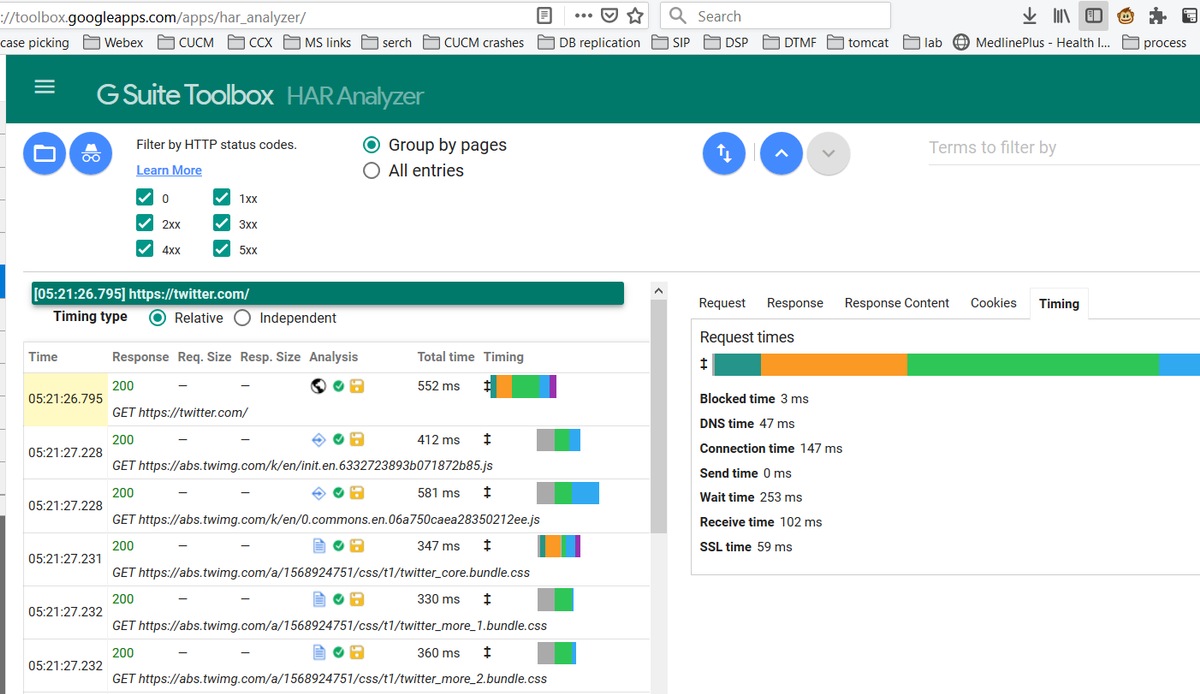Open the hamburger navigation menu
The width and height of the screenshot is (1200, 694).
(44, 87)
